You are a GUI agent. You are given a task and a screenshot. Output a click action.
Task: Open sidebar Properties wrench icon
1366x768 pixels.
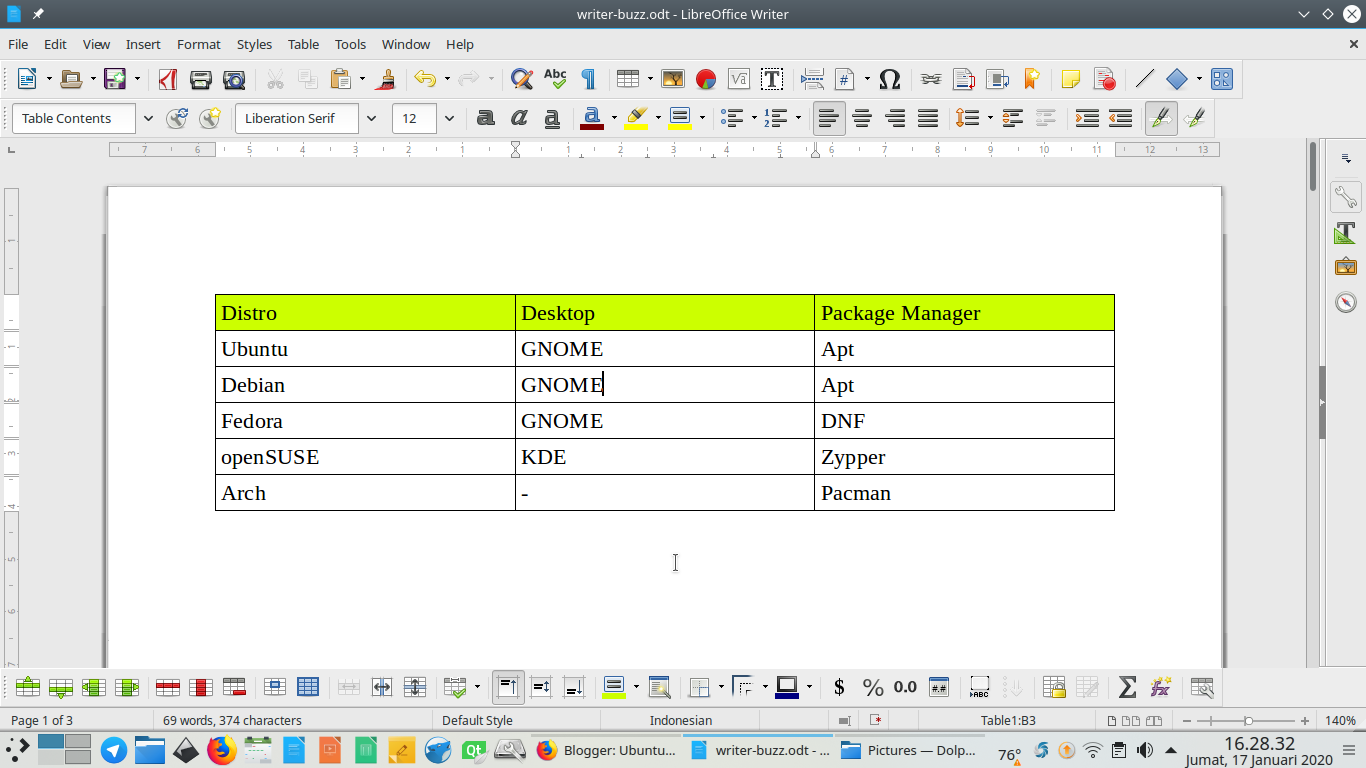pyautogui.click(x=1346, y=197)
